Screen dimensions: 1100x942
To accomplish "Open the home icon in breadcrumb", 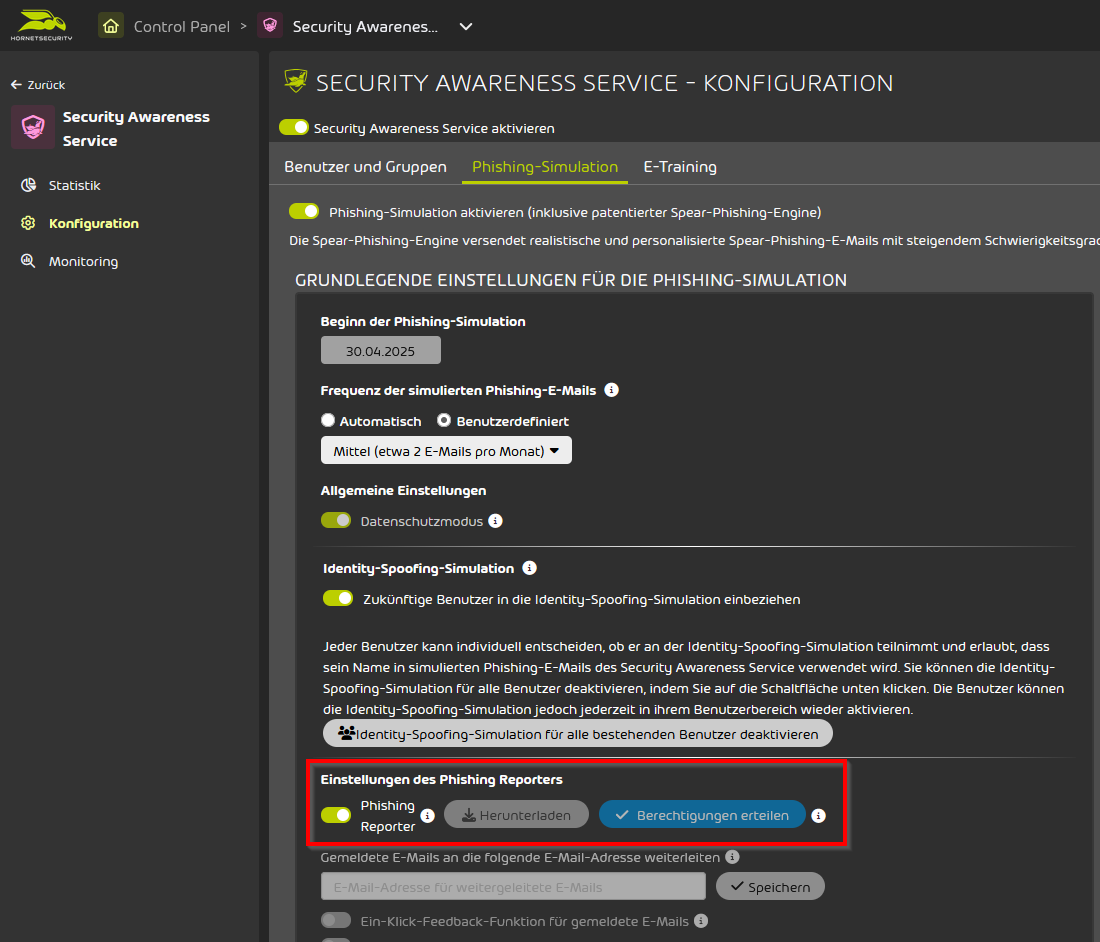I will click(x=111, y=27).
